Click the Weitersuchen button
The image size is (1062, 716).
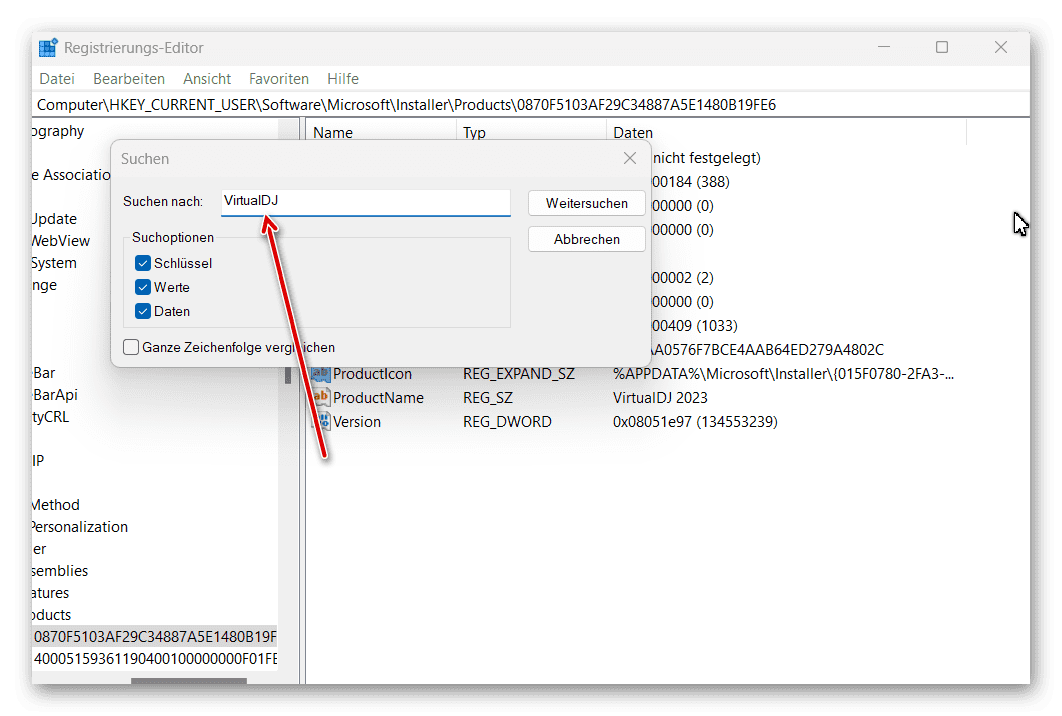[x=587, y=203]
